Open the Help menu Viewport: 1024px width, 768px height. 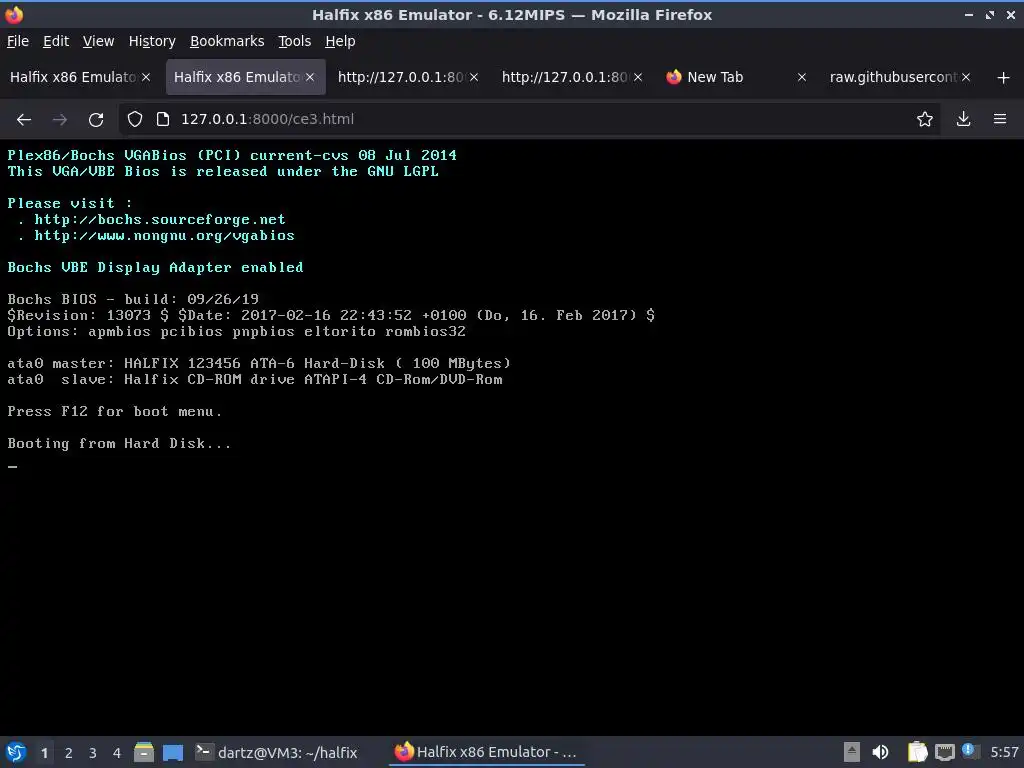coord(340,41)
